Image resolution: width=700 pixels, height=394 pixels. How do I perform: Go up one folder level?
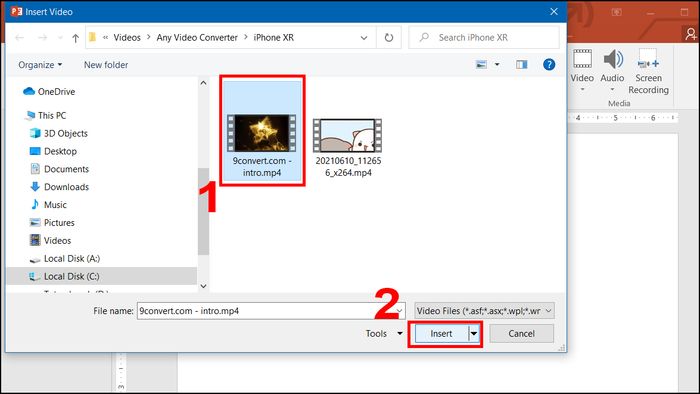75,38
